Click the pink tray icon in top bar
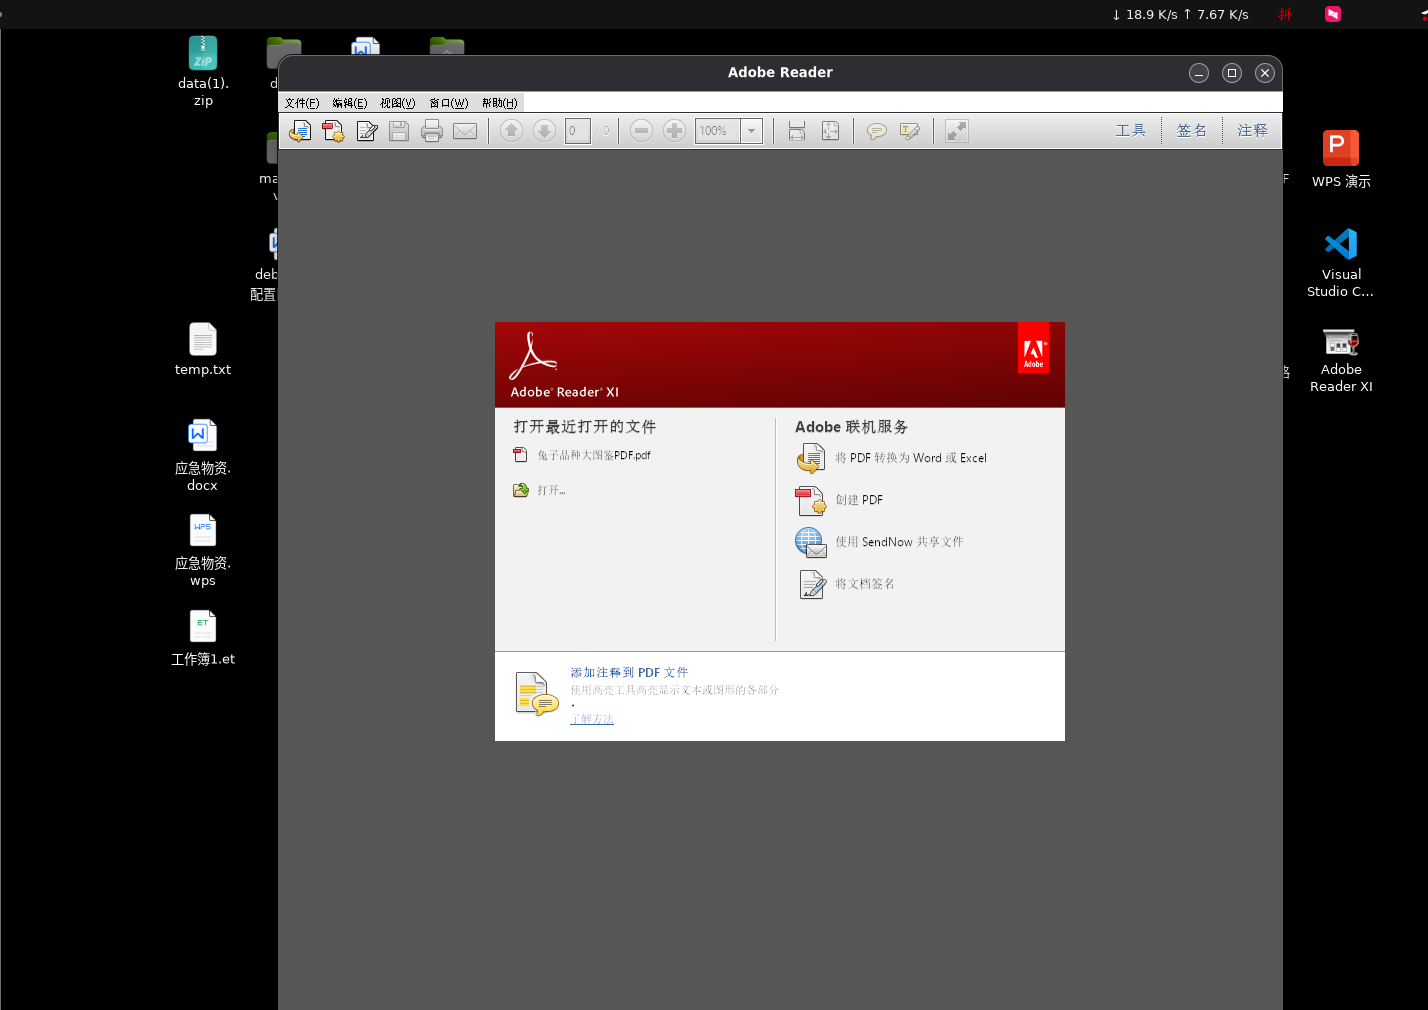1428x1010 pixels. [1333, 14]
